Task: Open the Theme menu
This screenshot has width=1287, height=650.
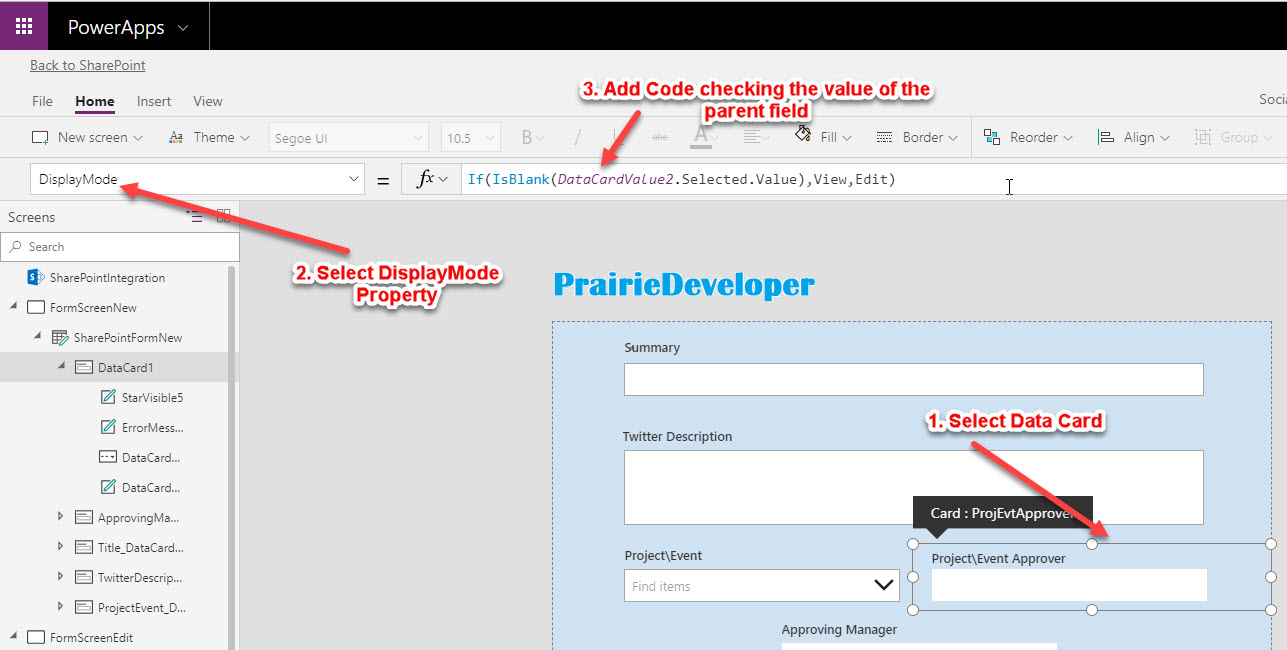Action: (x=208, y=137)
